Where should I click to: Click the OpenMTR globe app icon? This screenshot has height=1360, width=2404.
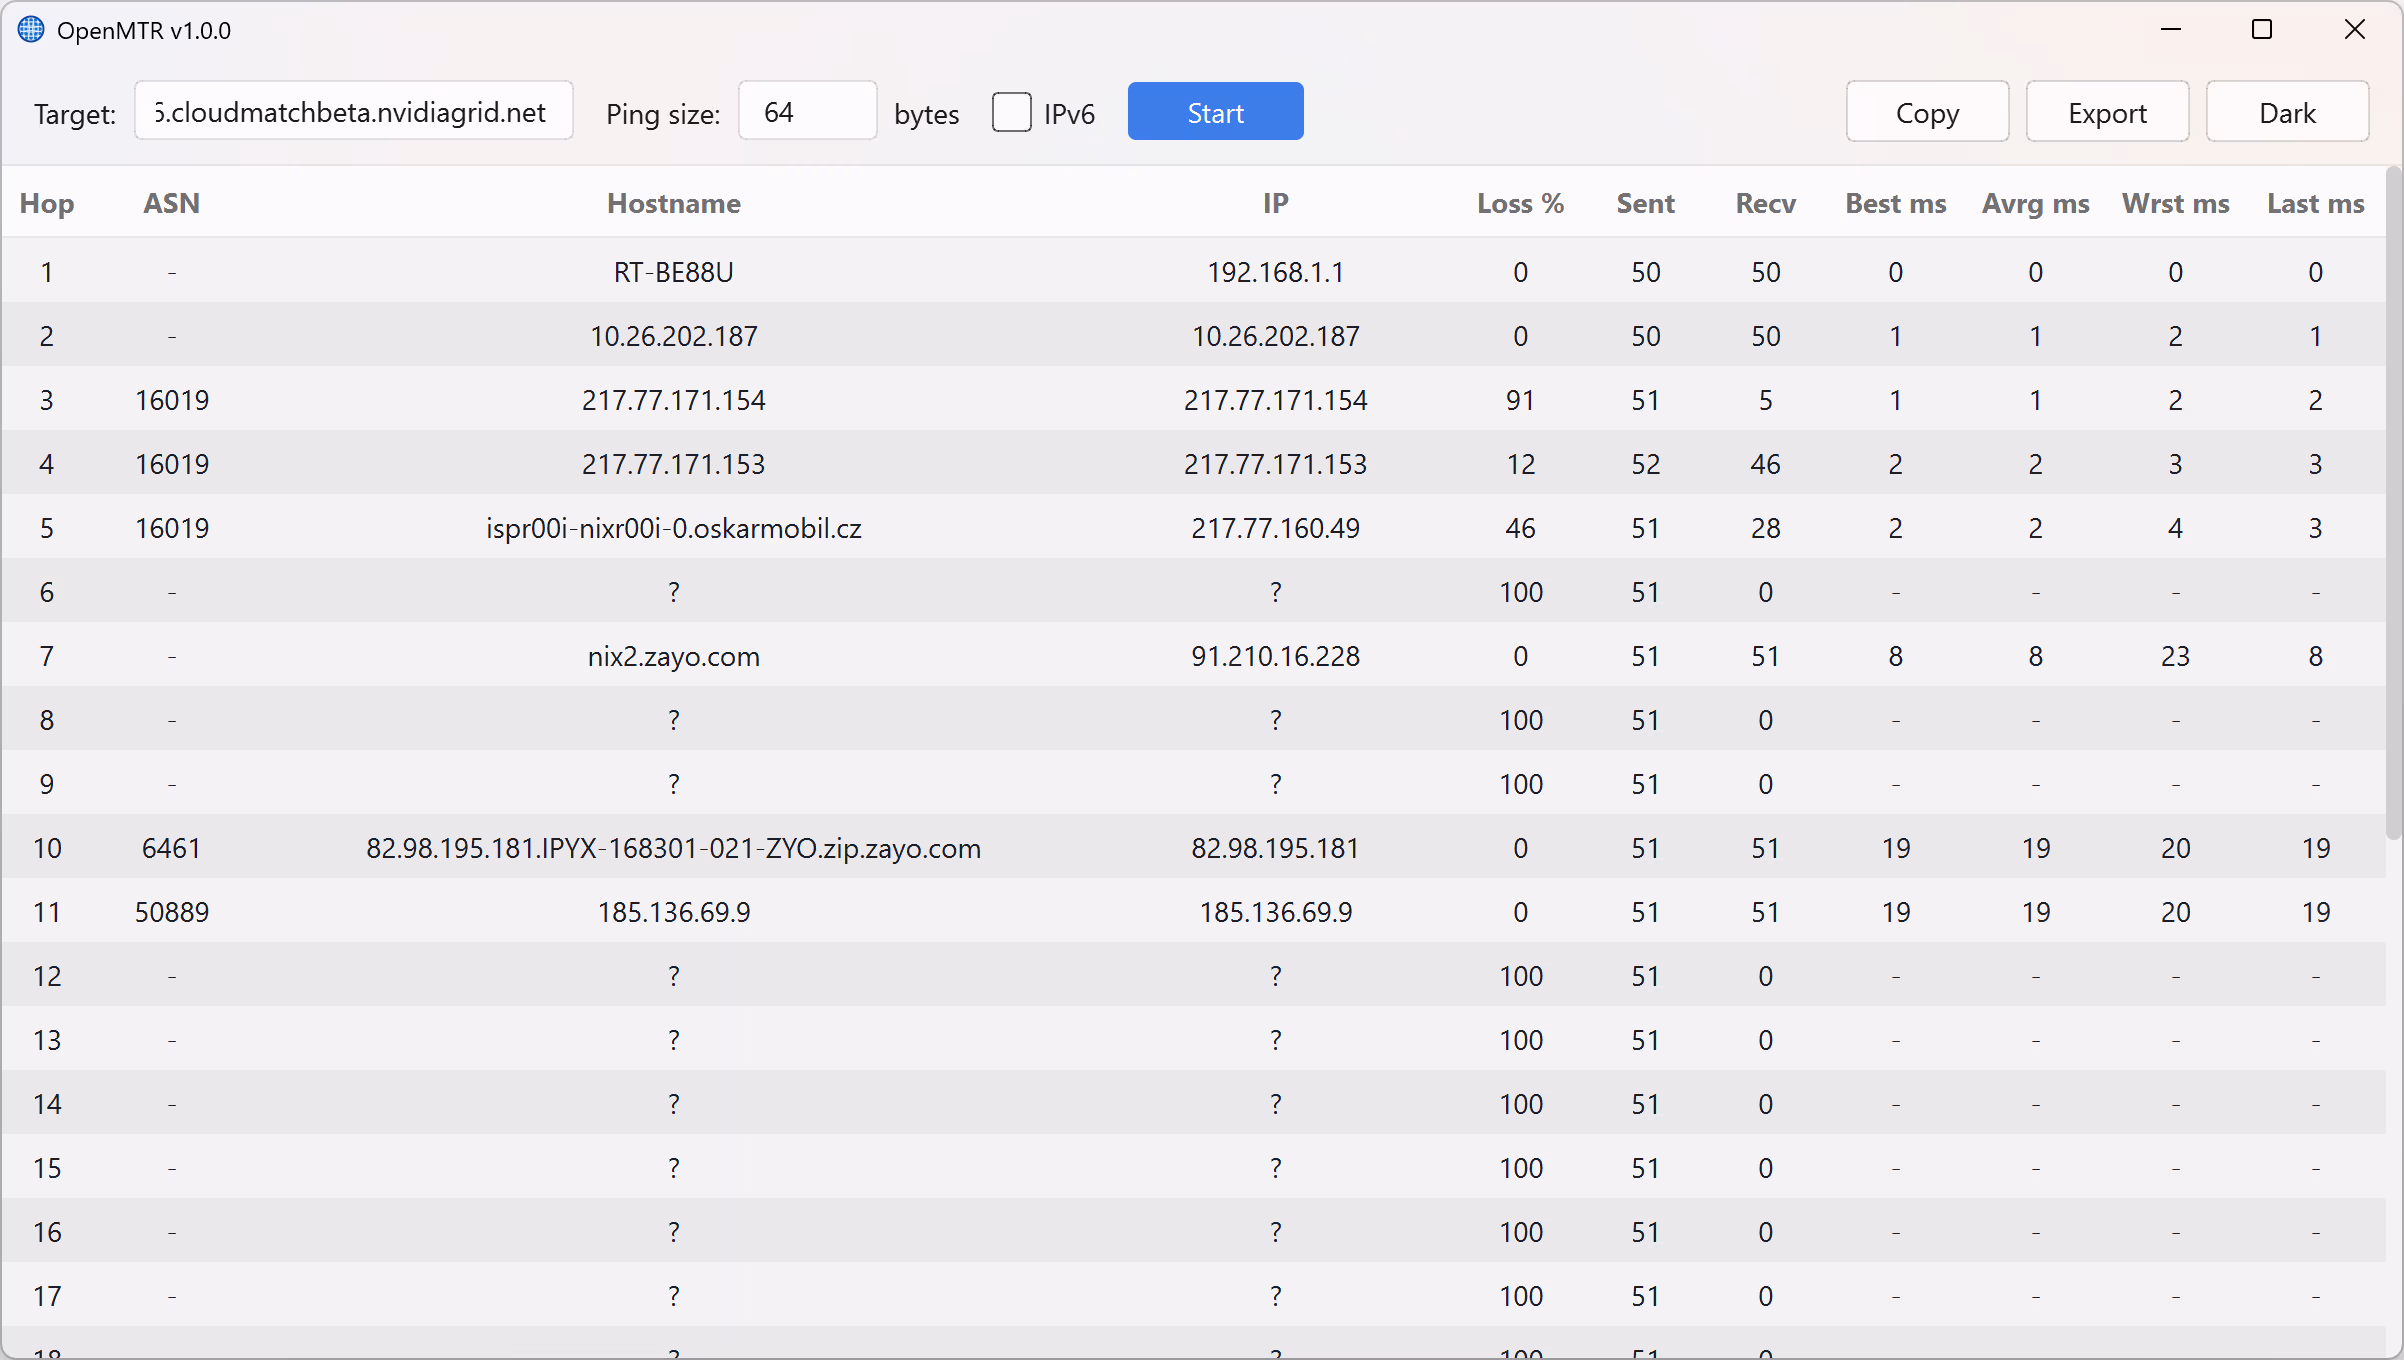click(x=31, y=30)
